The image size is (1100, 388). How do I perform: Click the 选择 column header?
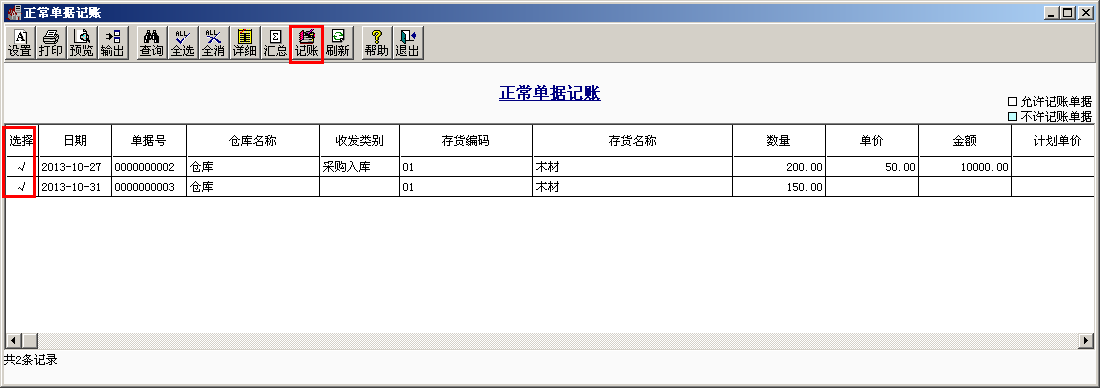(21, 140)
